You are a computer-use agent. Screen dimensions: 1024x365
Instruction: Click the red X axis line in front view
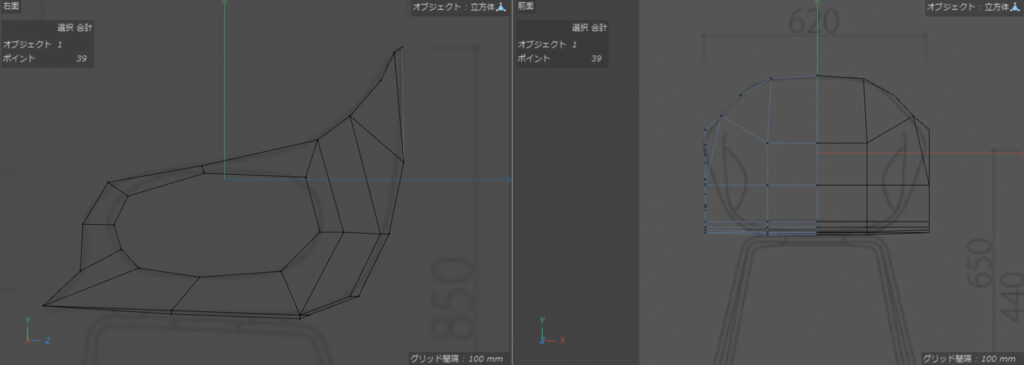[x=920, y=153]
